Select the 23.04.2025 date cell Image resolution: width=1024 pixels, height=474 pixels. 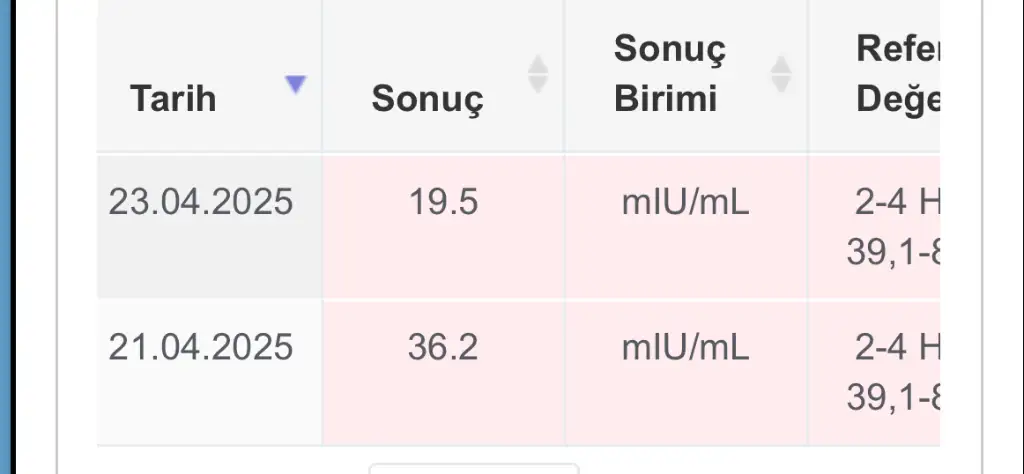coord(200,203)
